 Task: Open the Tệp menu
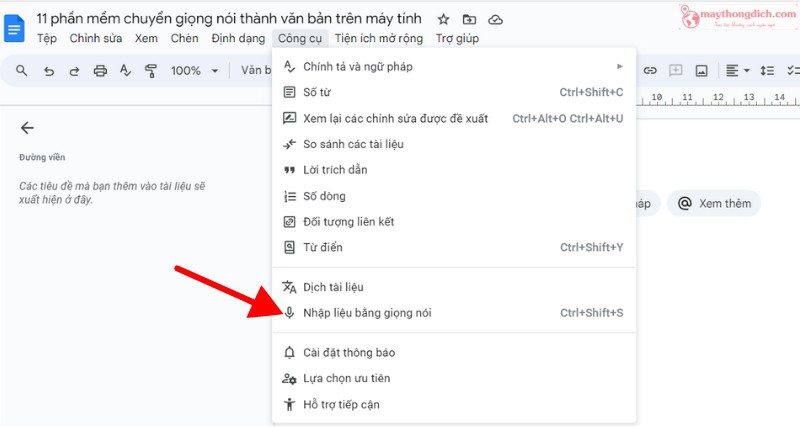pyautogui.click(x=46, y=38)
